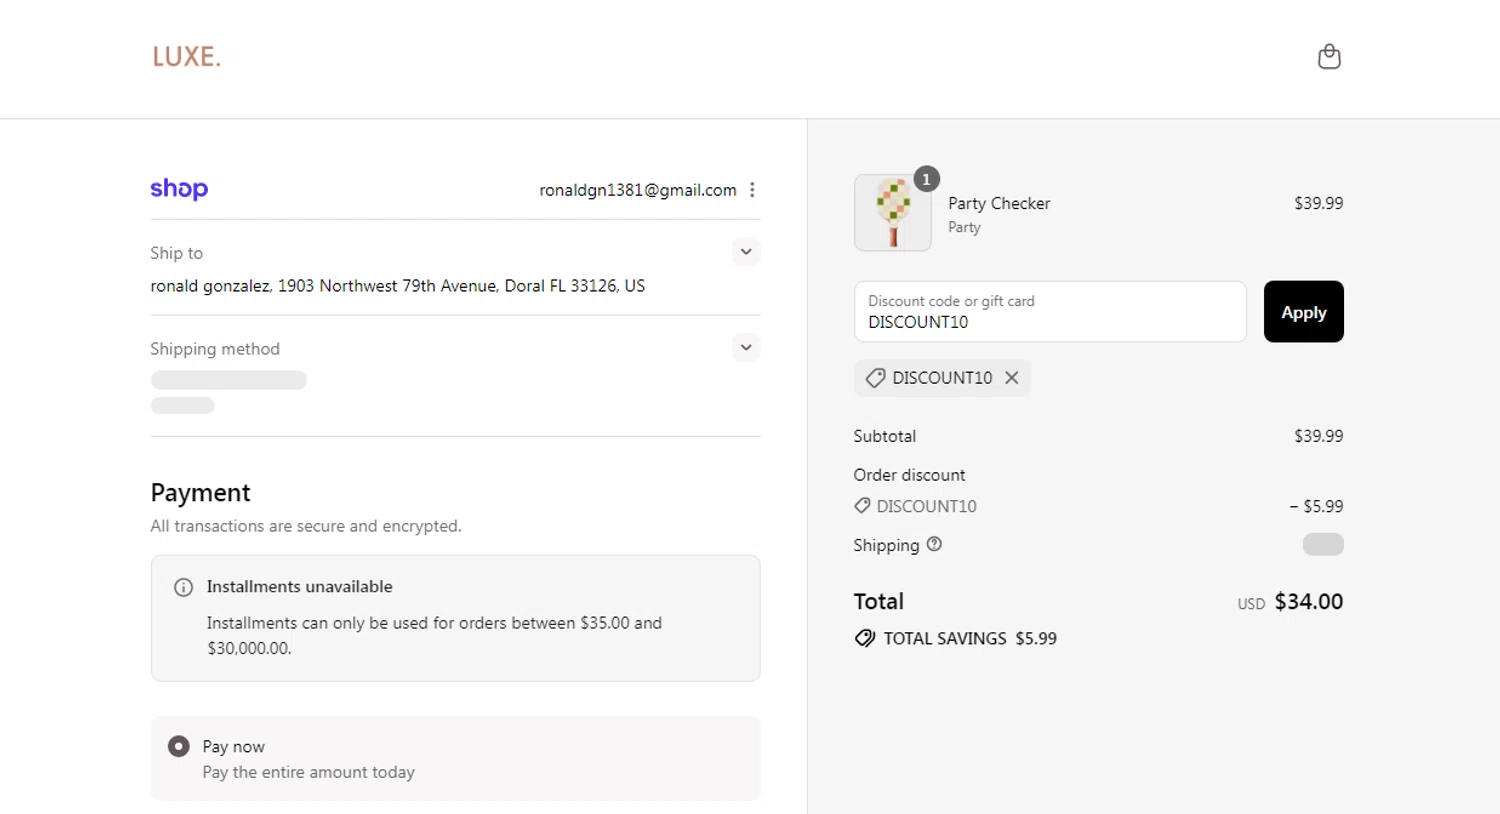
Task: Click the Party Checker product name
Action: tap(999, 203)
